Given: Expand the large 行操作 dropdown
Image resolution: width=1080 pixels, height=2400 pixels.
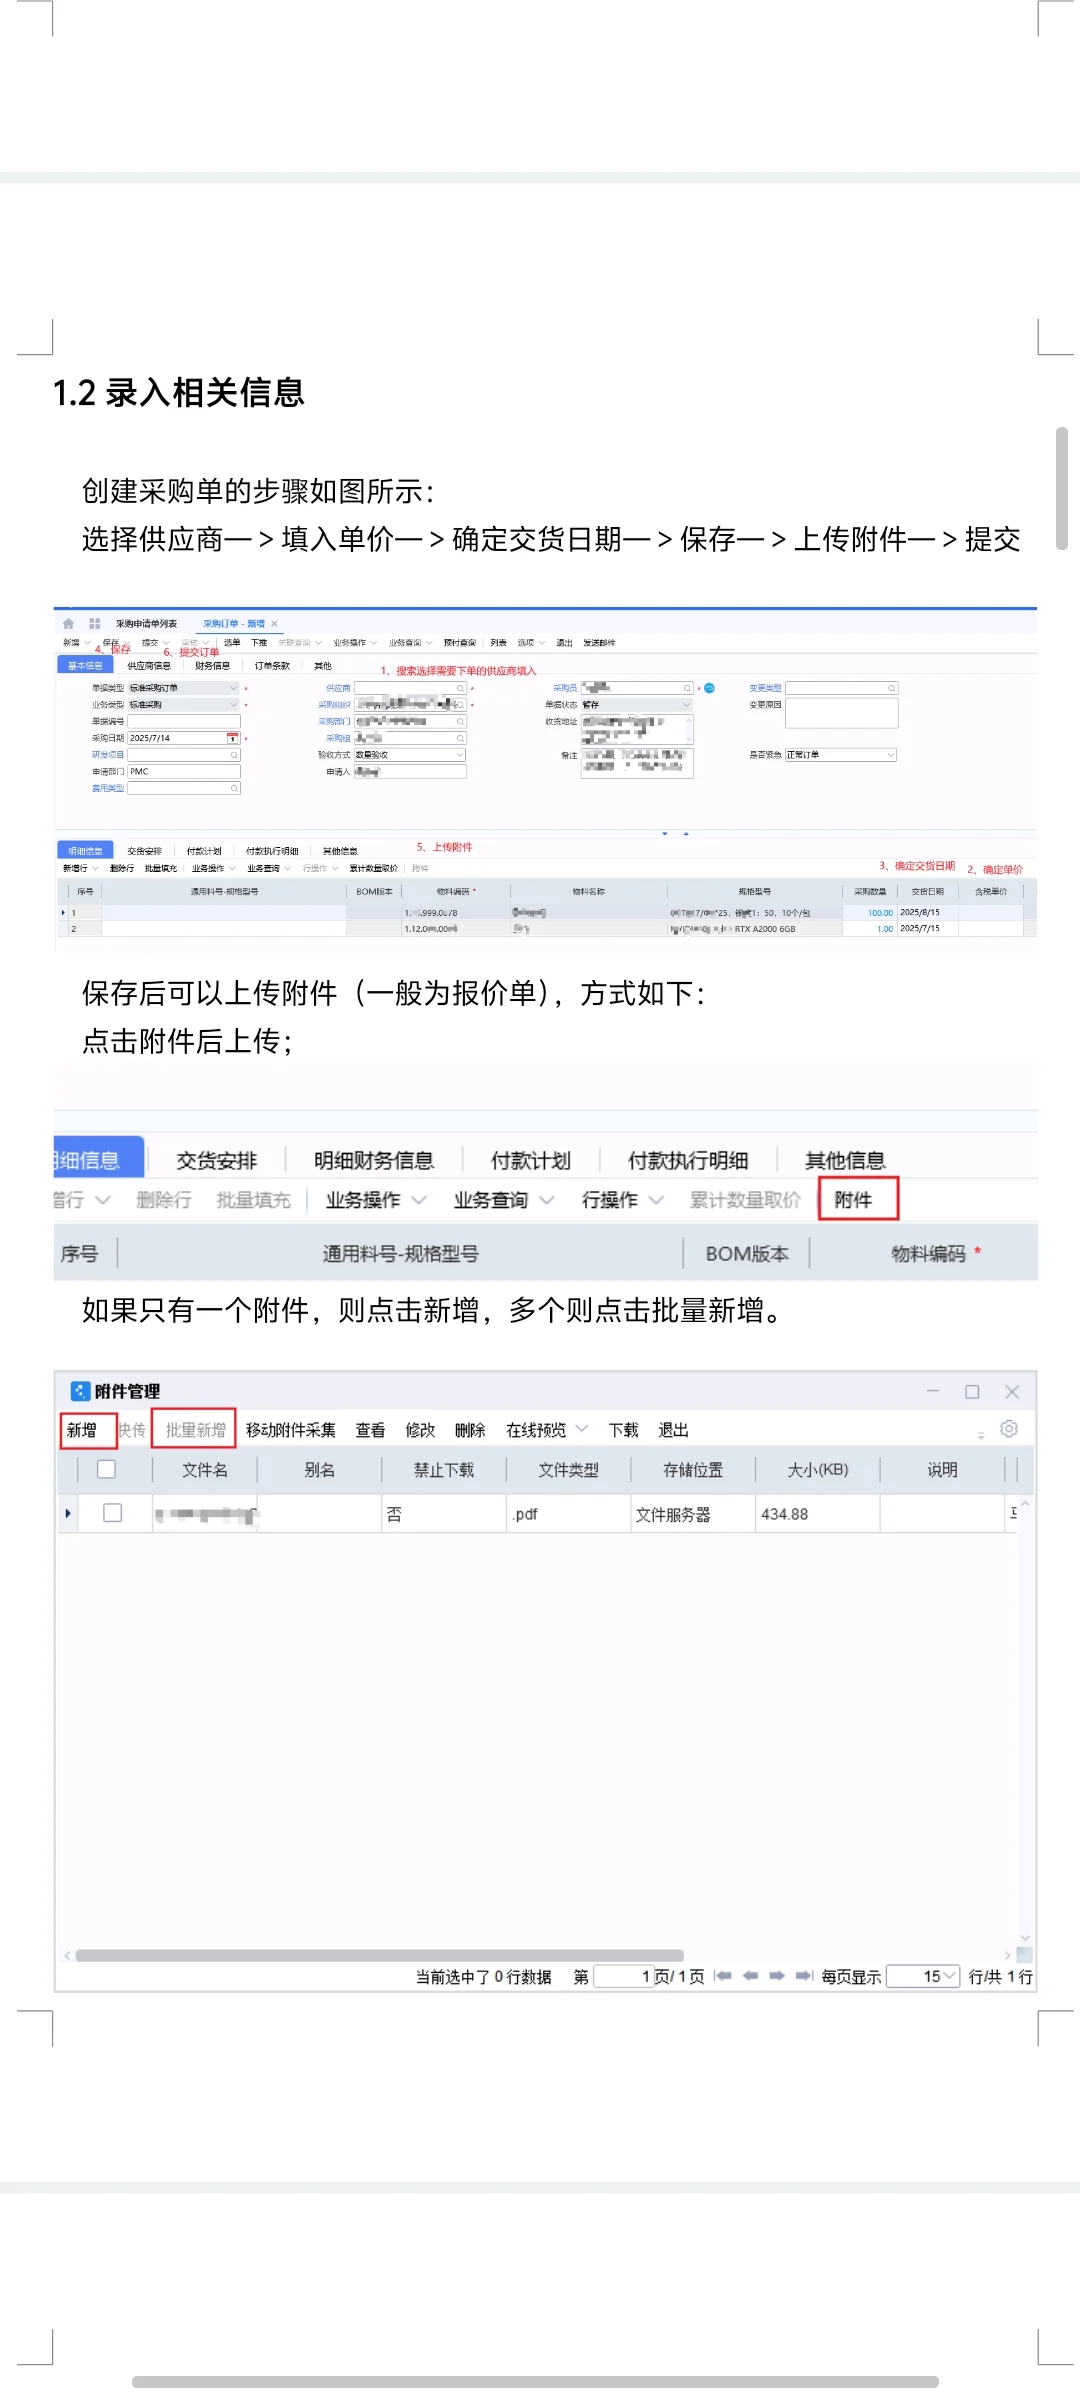Looking at the screenshot, I should [656, 1200].
